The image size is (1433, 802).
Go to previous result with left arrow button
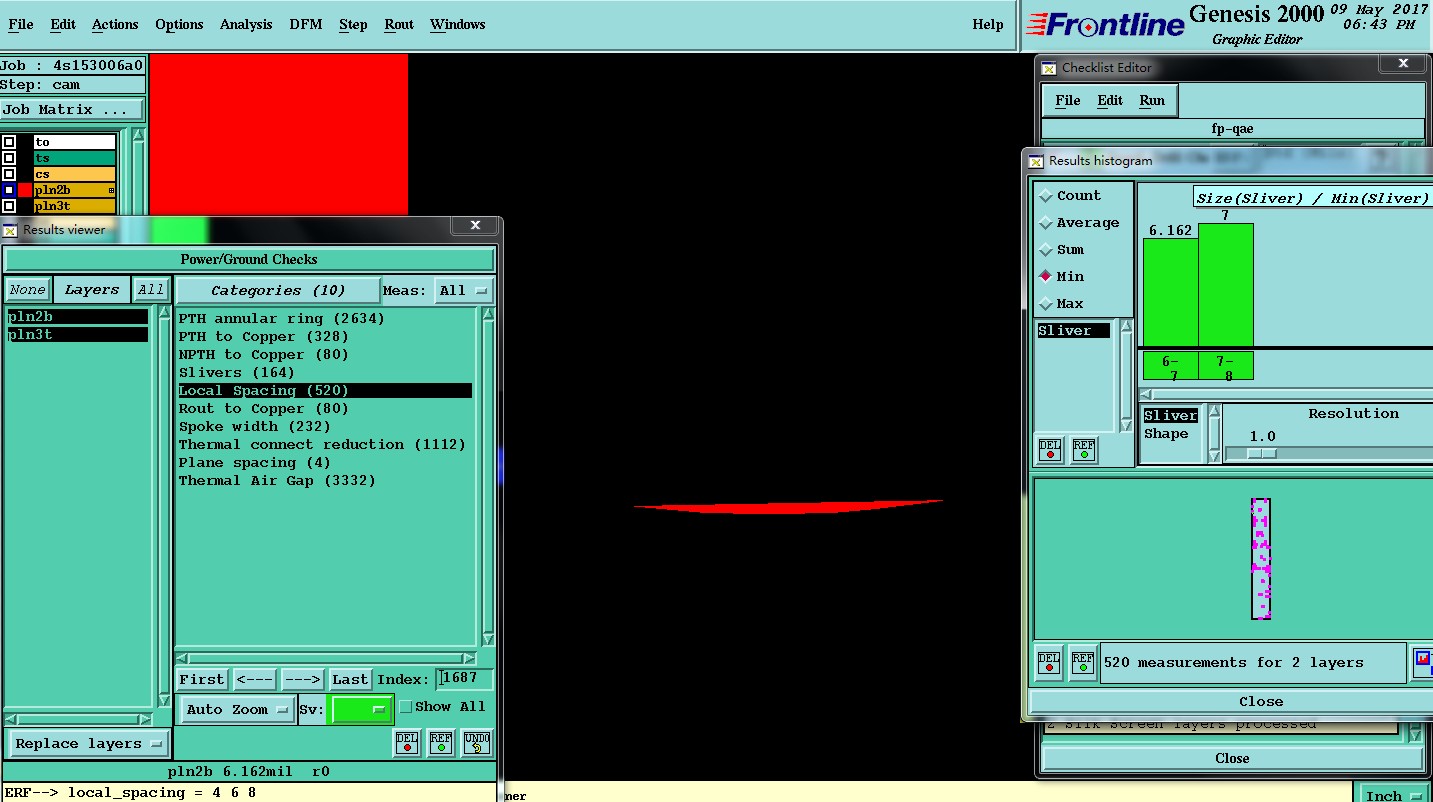point(255,679)
